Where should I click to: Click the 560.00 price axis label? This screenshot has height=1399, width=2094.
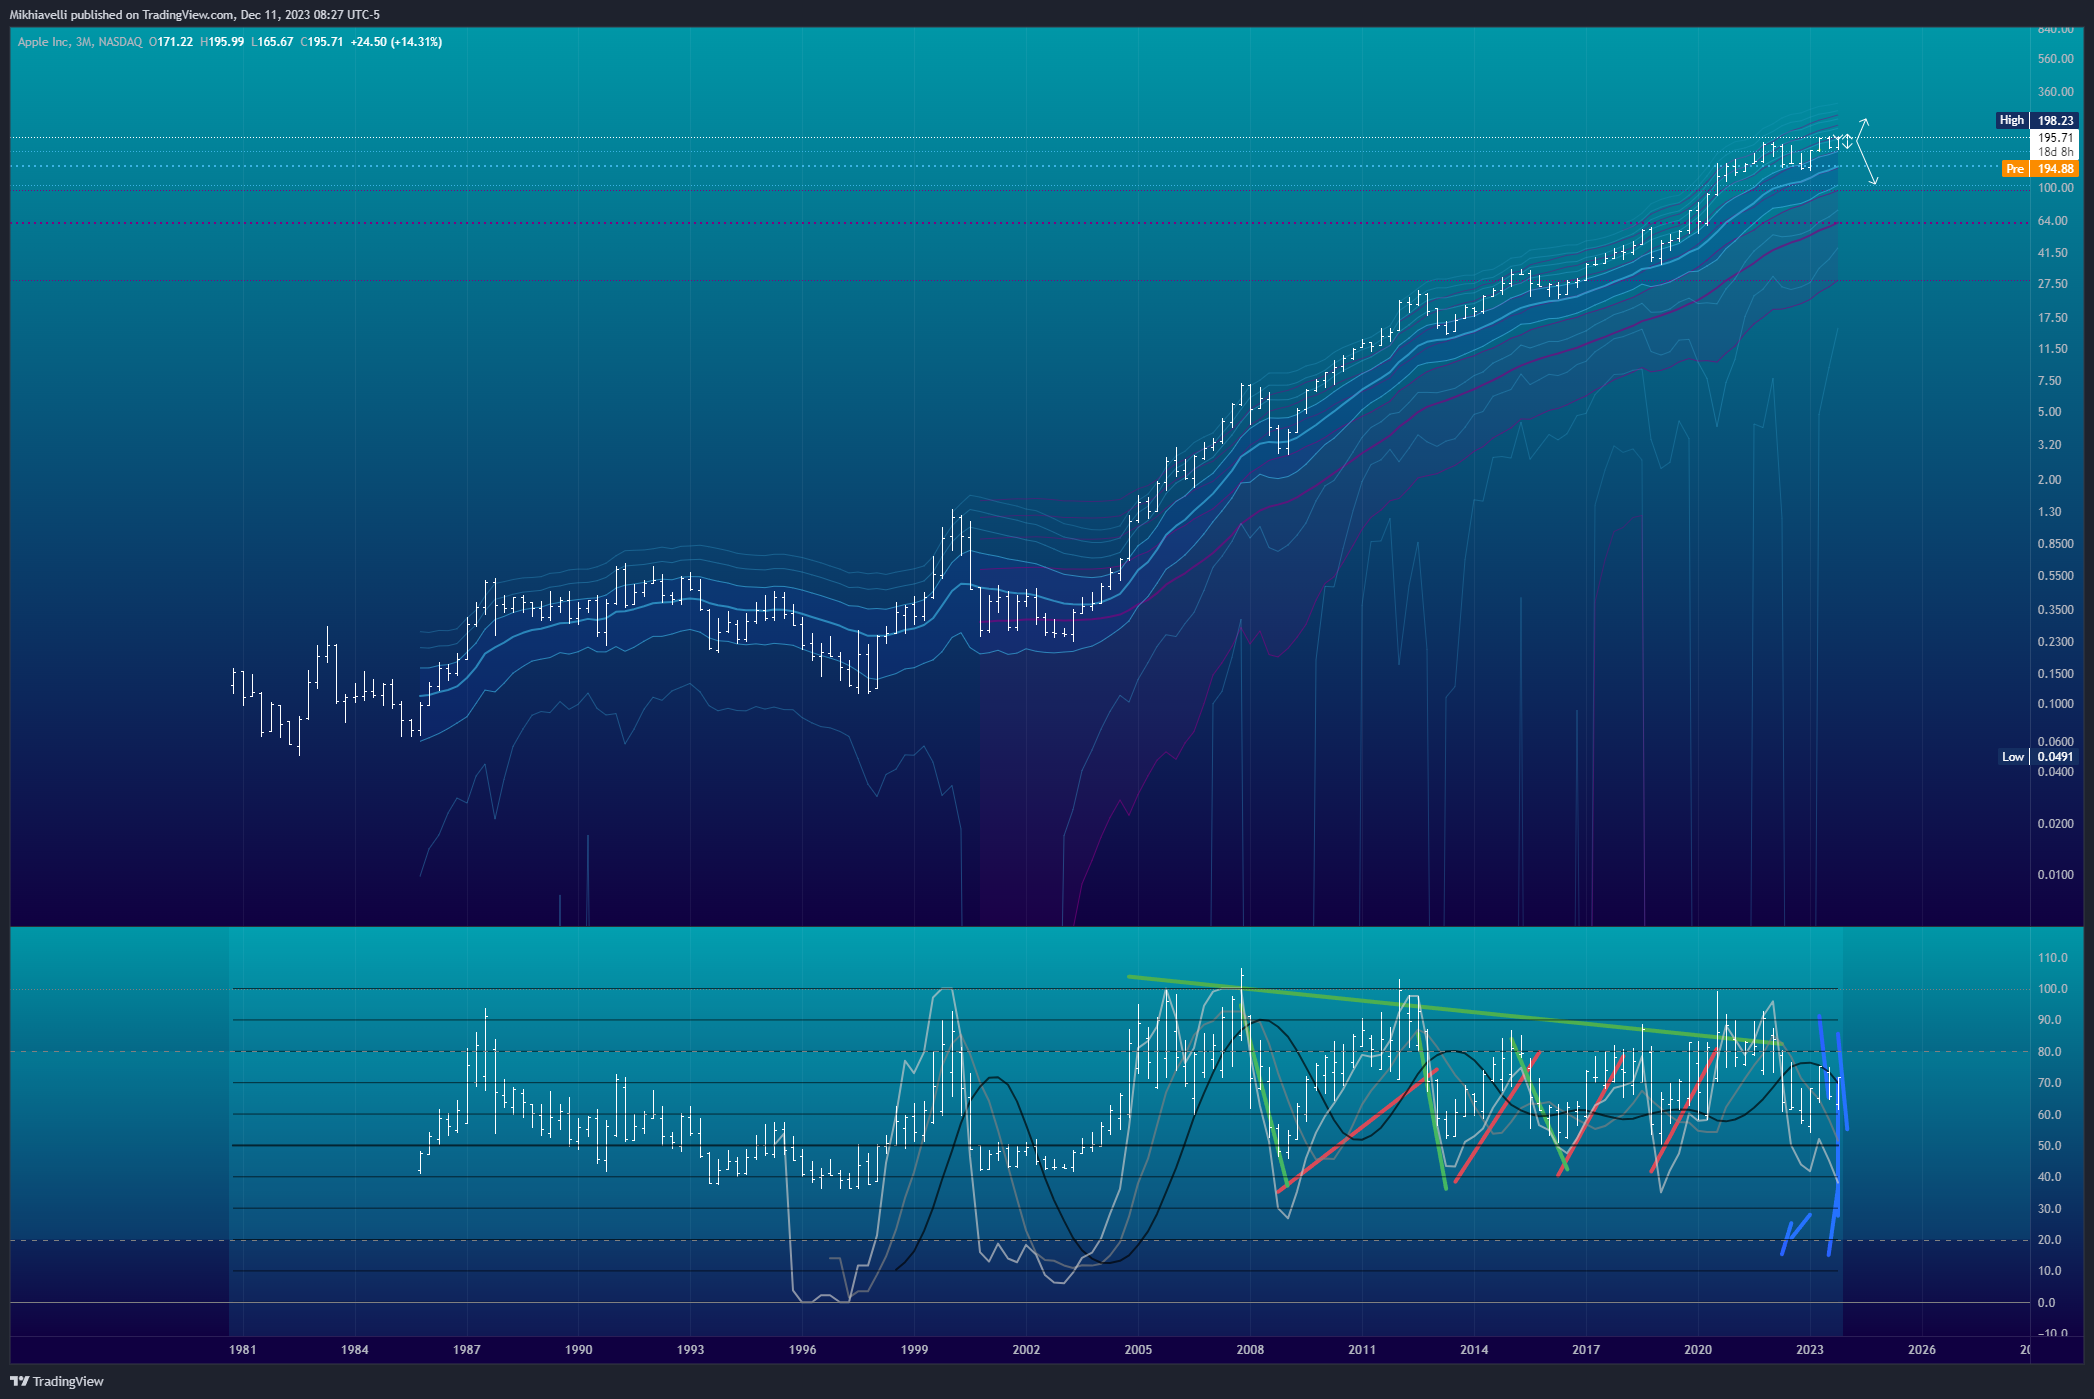pyautogui.click(x=2055, y=59)
